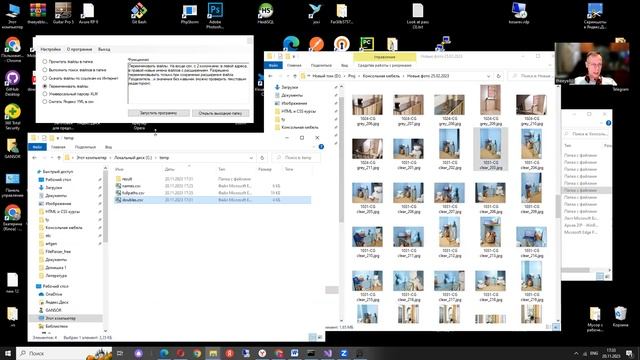The height and width of the screenshot is (360, 640).
Task: Open address history dropdown in photo window
Action: (x=488, y=76)
